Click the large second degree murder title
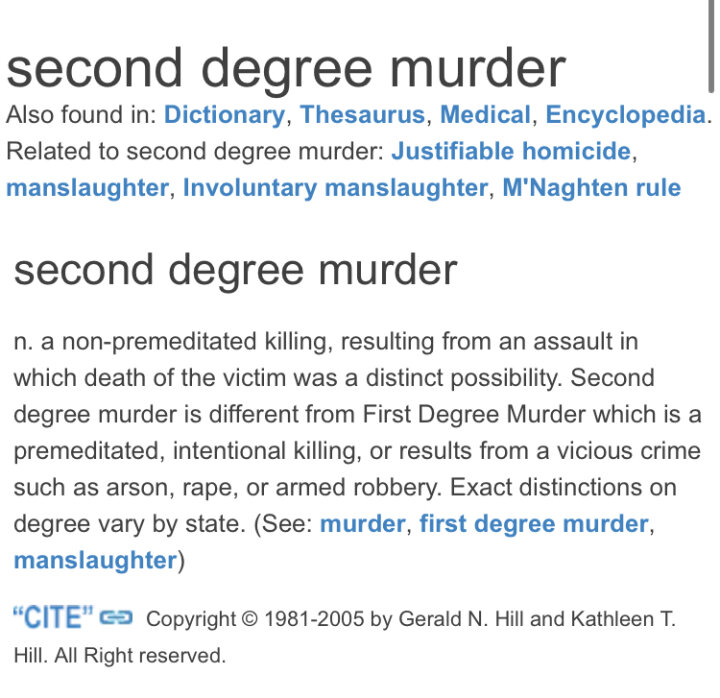The height and width of the screenshot is (698, 720). 286,70
